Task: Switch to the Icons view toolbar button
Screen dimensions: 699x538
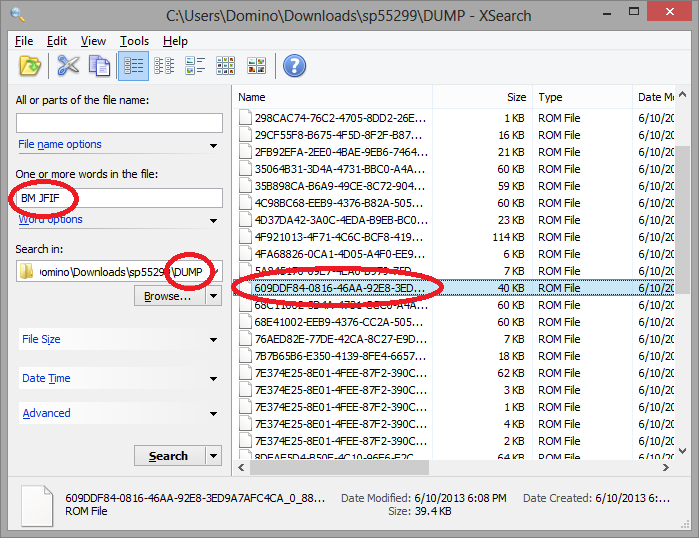Action: click(226, 66)
